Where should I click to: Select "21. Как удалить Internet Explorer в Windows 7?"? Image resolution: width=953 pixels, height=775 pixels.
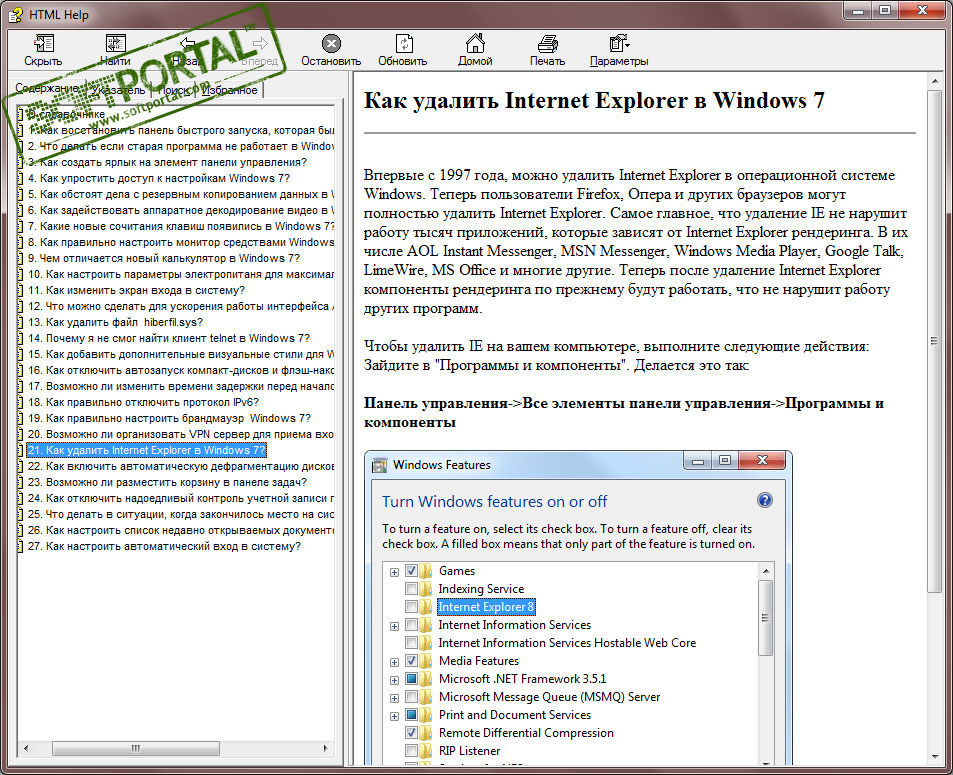coord(146,450)
